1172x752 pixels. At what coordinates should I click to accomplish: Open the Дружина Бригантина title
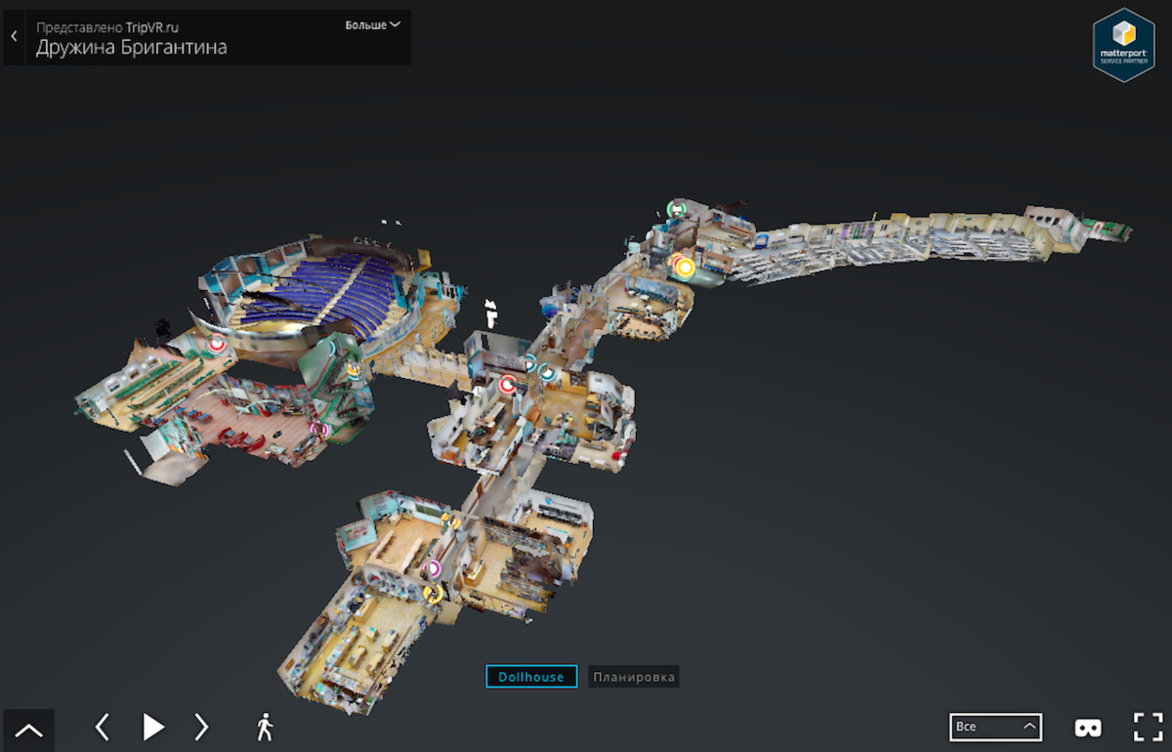point(131,48)
